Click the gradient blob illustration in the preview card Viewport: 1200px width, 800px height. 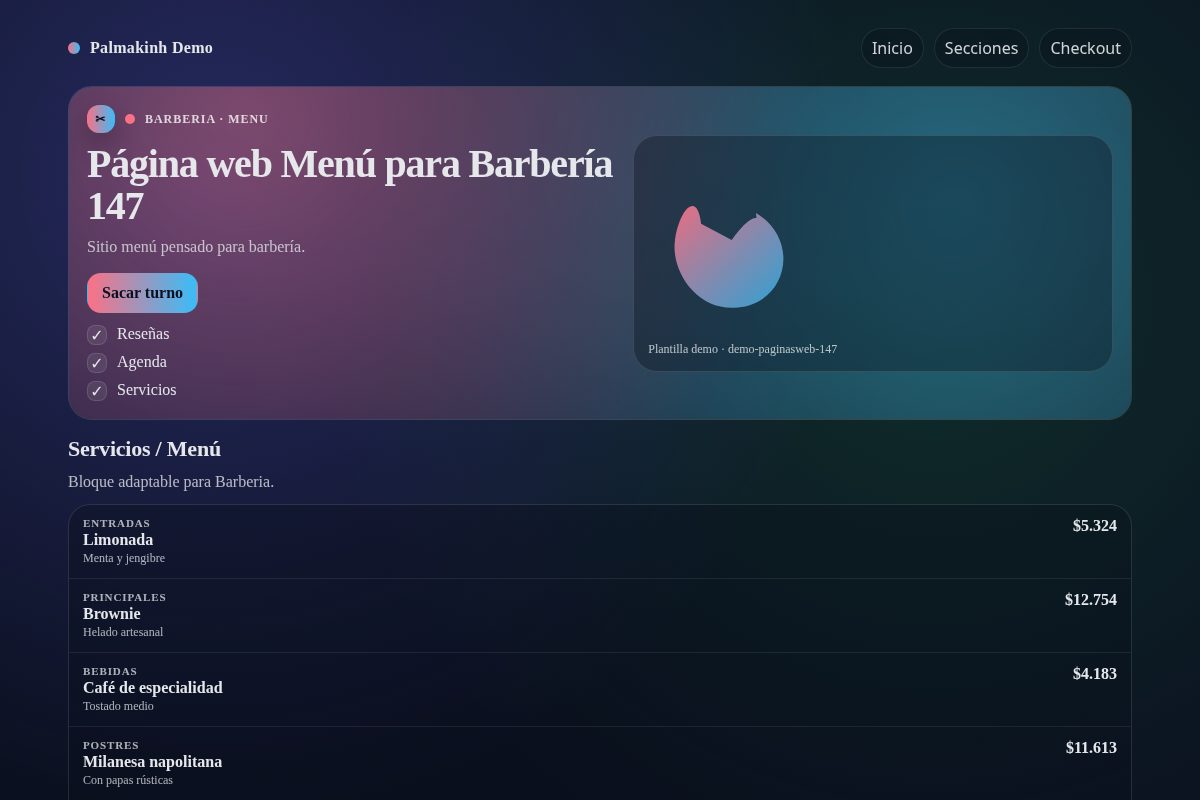(x=729, y=257)
